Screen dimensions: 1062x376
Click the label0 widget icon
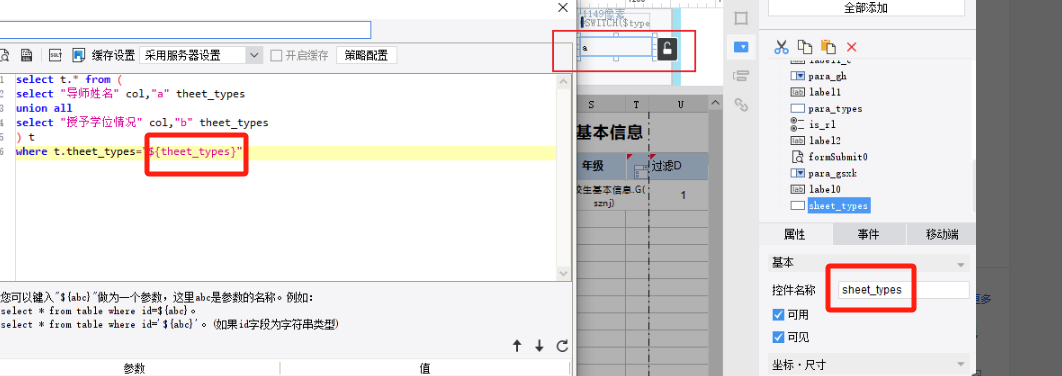pyautogui.click(x=797, y=189)
